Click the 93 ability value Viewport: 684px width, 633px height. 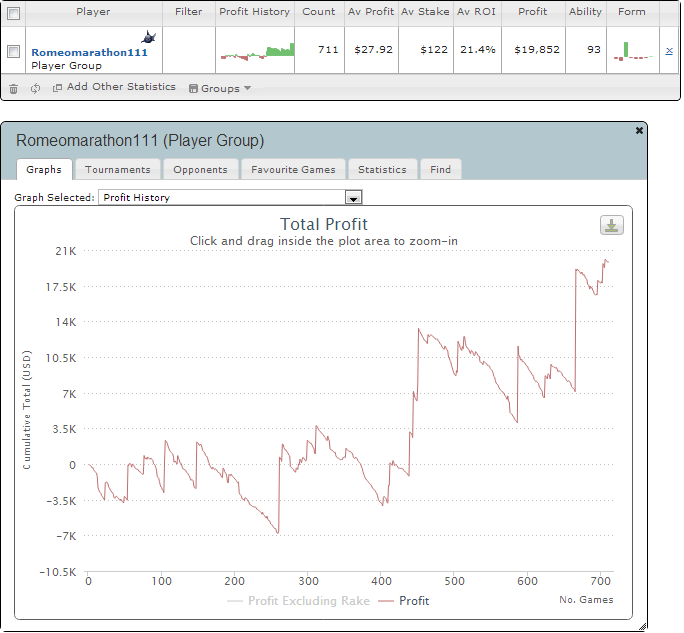pos(594,50)
